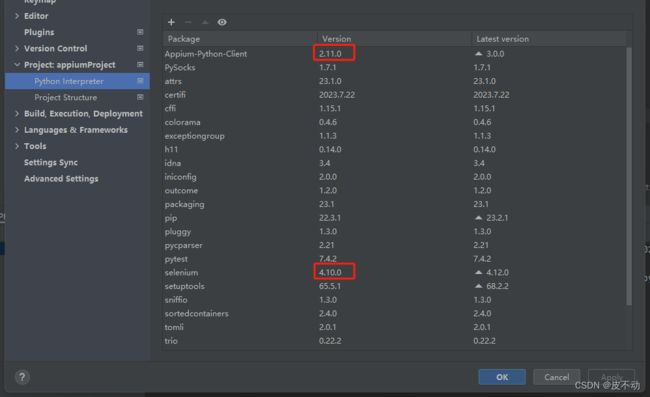
Task: Select the h11 package row
Action: coord(394,149)
